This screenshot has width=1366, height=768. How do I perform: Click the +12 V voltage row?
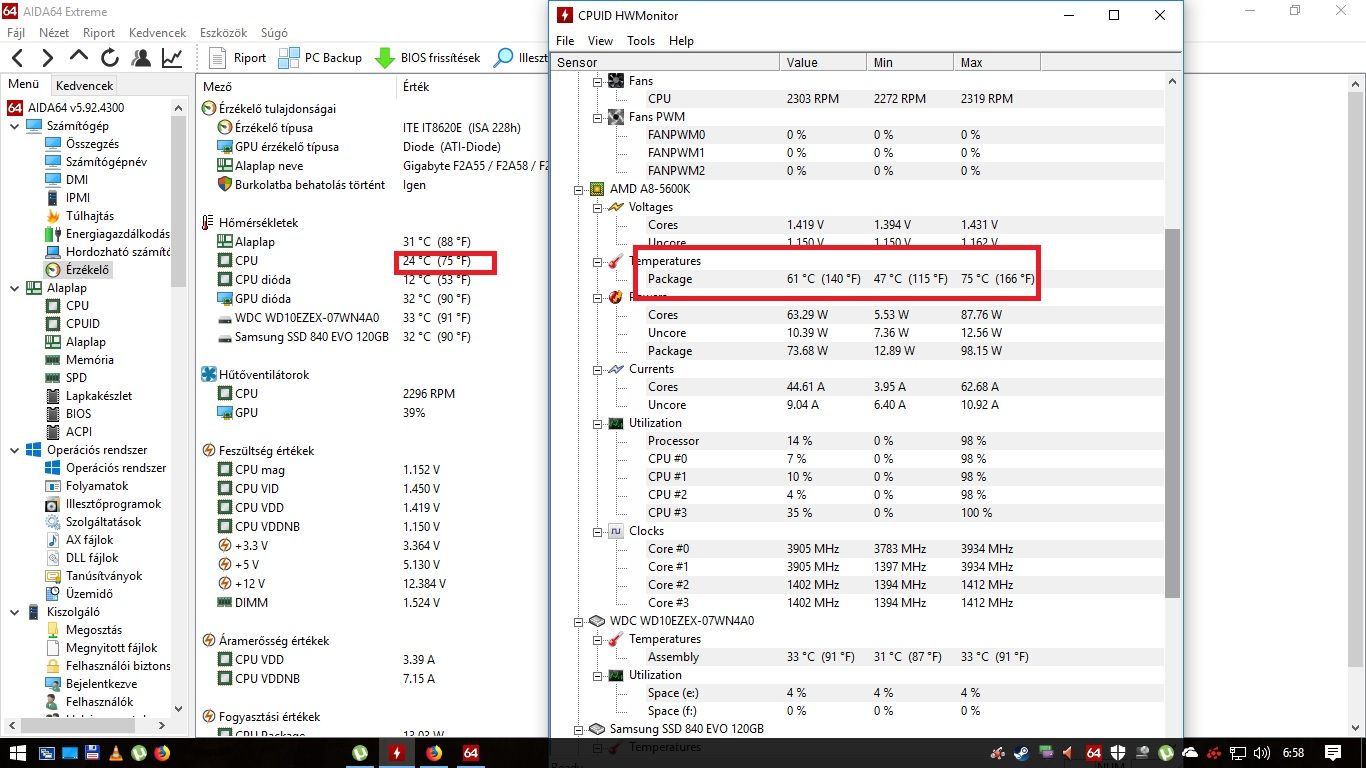click(372, 584)
